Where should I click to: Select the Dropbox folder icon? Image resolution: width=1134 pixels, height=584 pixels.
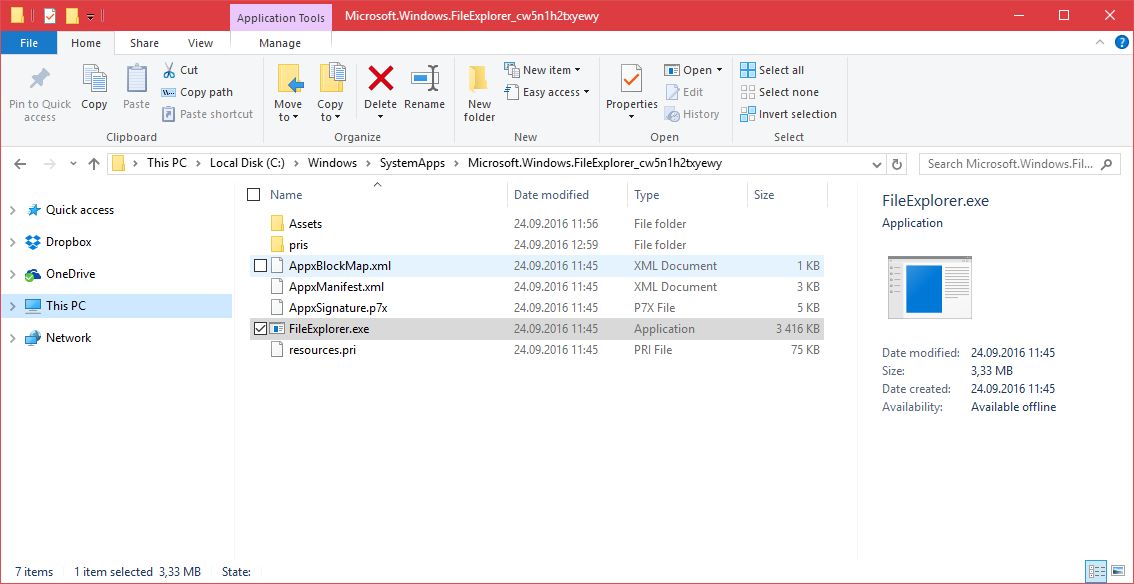pyautogui.click(x=33, y=242)
